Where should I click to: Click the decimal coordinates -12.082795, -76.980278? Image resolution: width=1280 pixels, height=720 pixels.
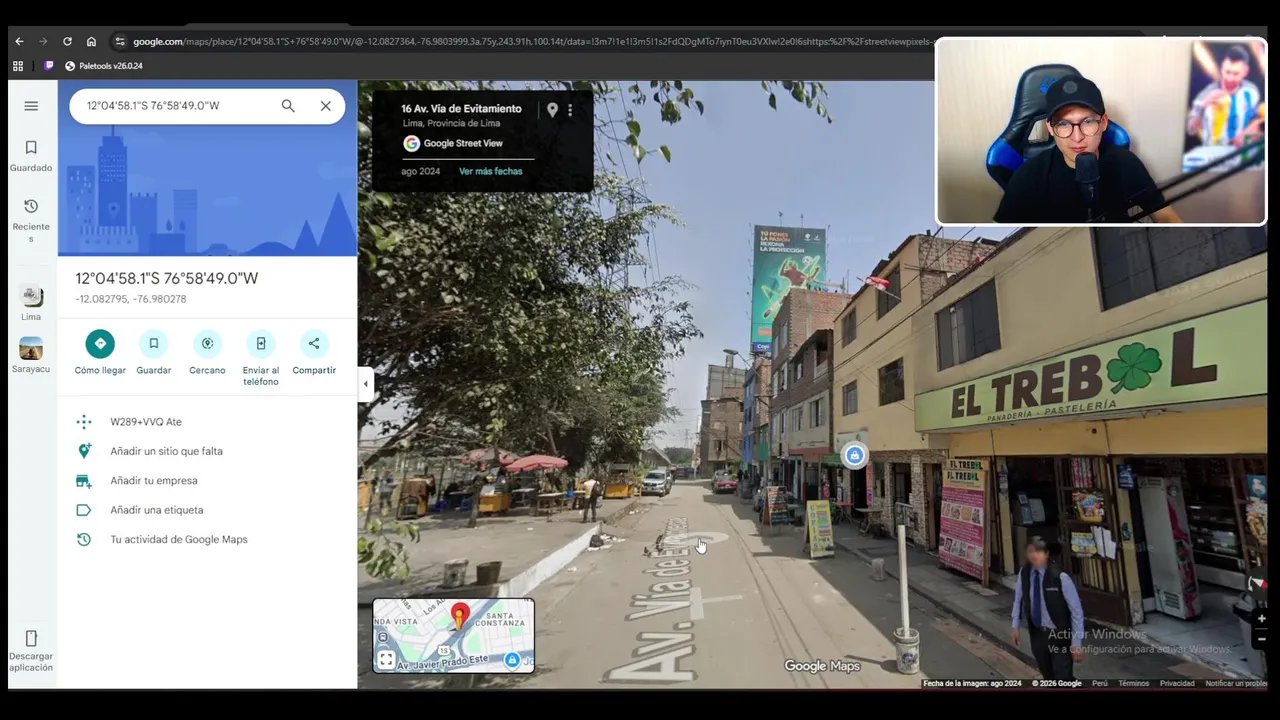point(131,299)
